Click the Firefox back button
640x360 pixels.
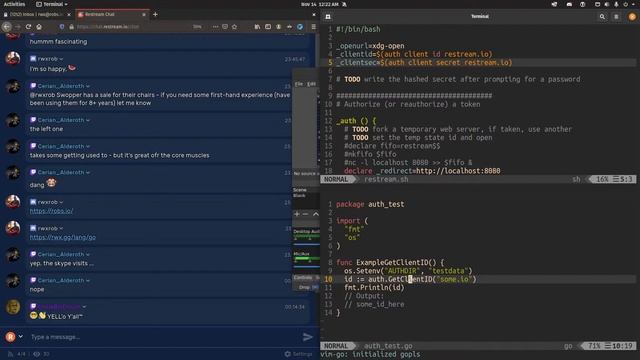[x=7, y=27]
